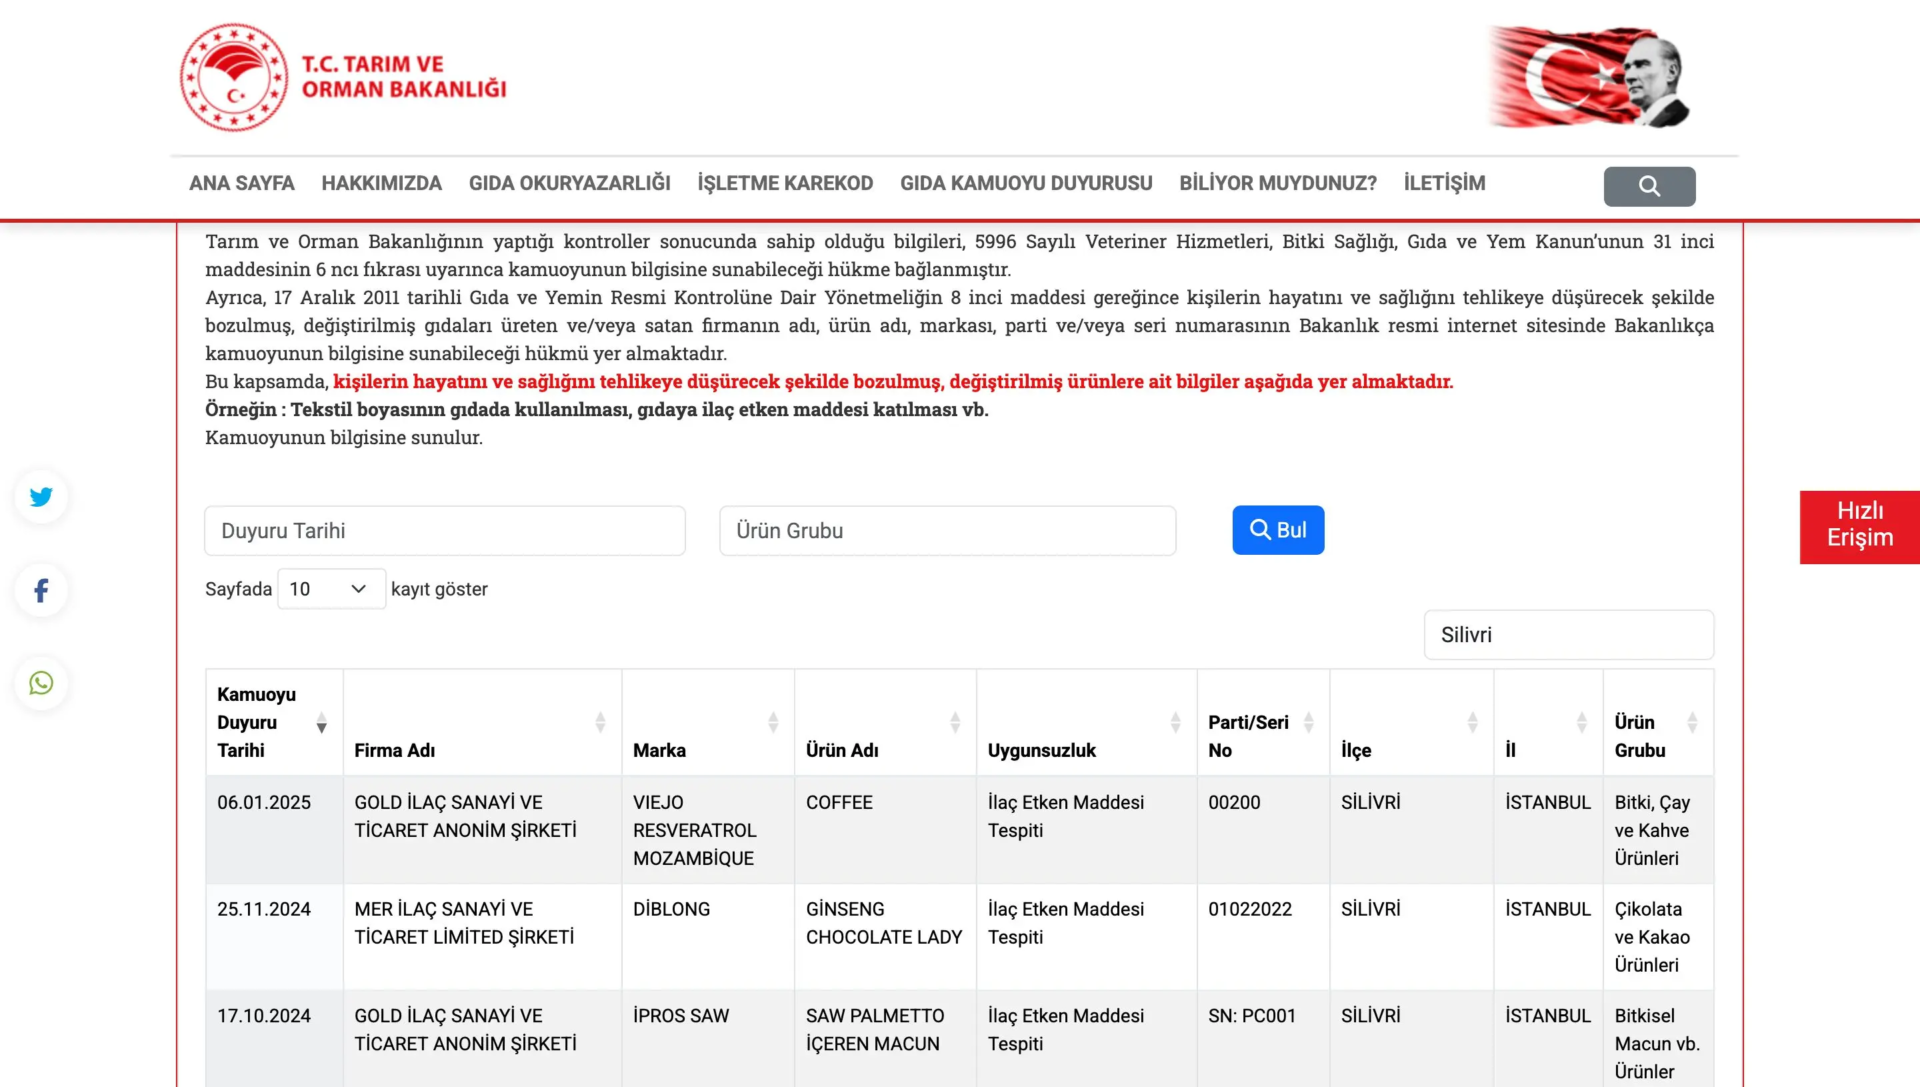Share page via Facebook icon
The image size is (1920, 1087).
click(41, 590)
